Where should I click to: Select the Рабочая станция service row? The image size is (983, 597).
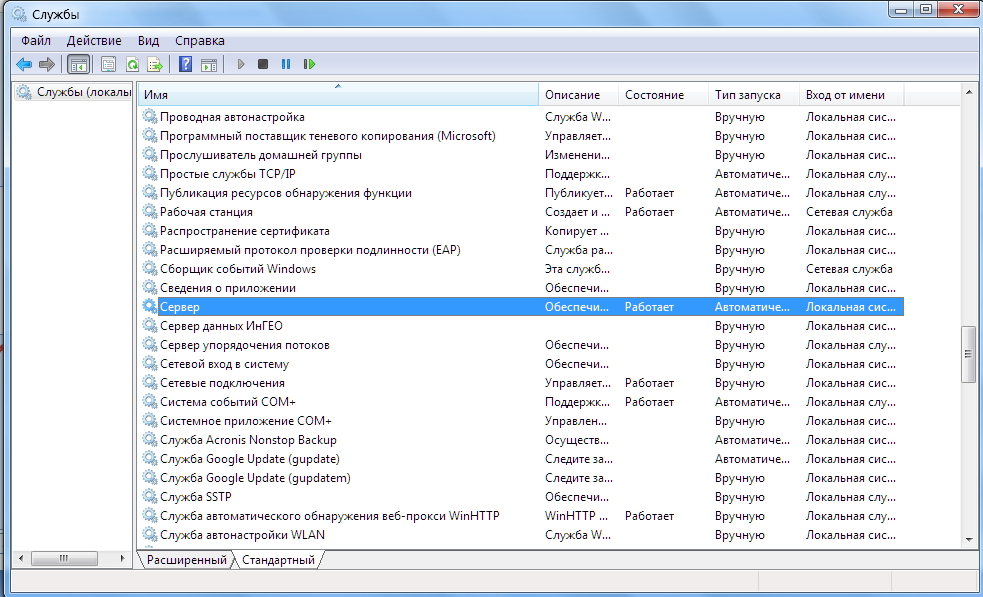point(206,212)
